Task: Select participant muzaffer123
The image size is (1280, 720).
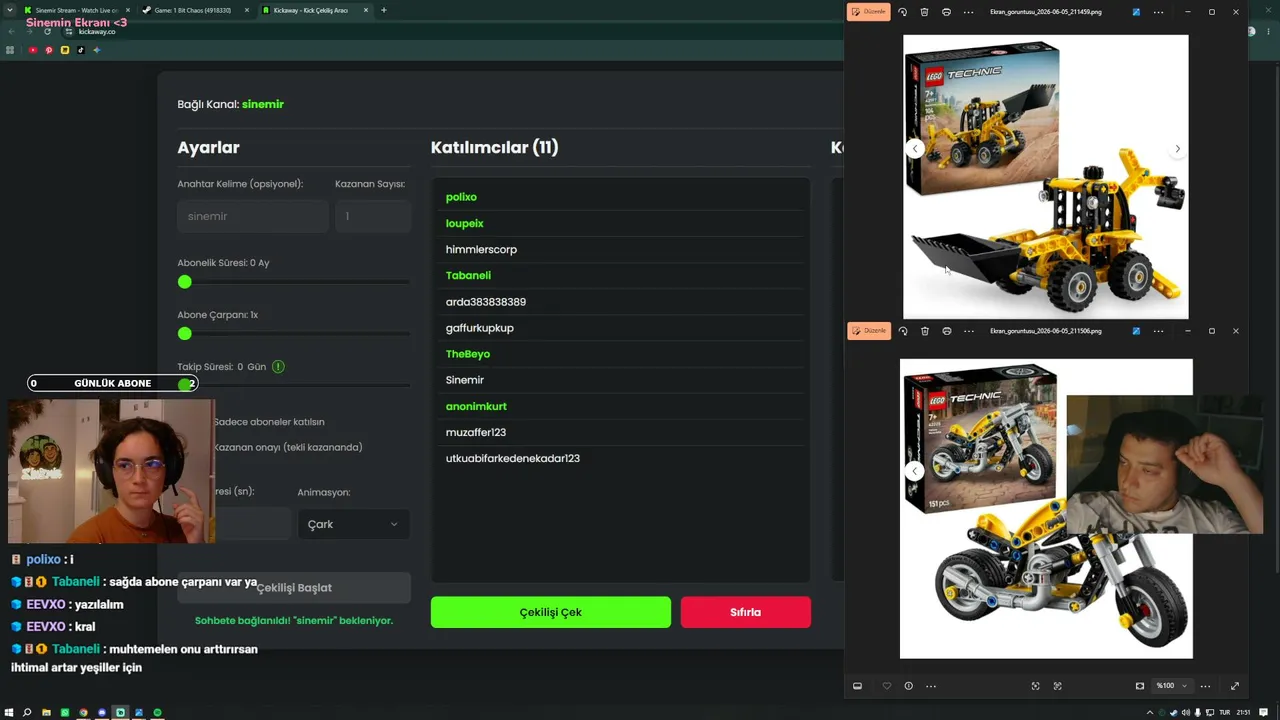Action: 476,432
